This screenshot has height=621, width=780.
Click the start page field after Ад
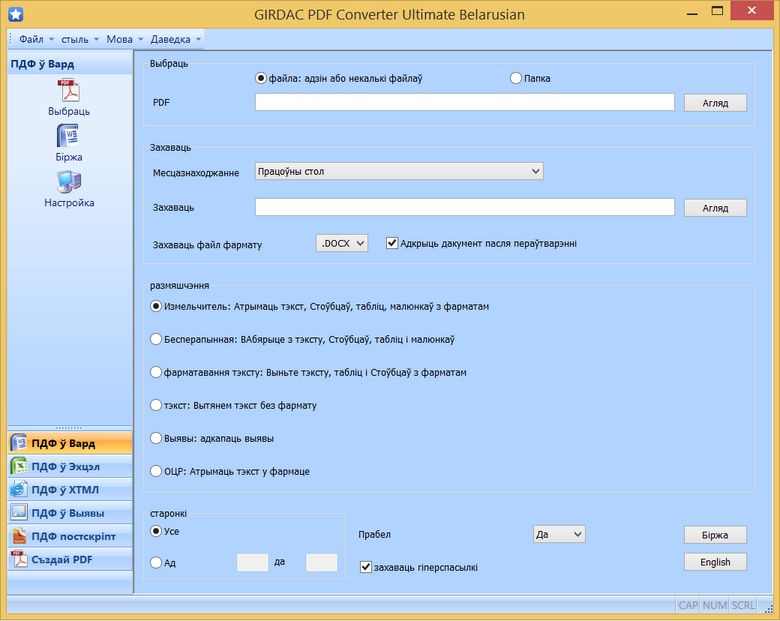[252, 562]
